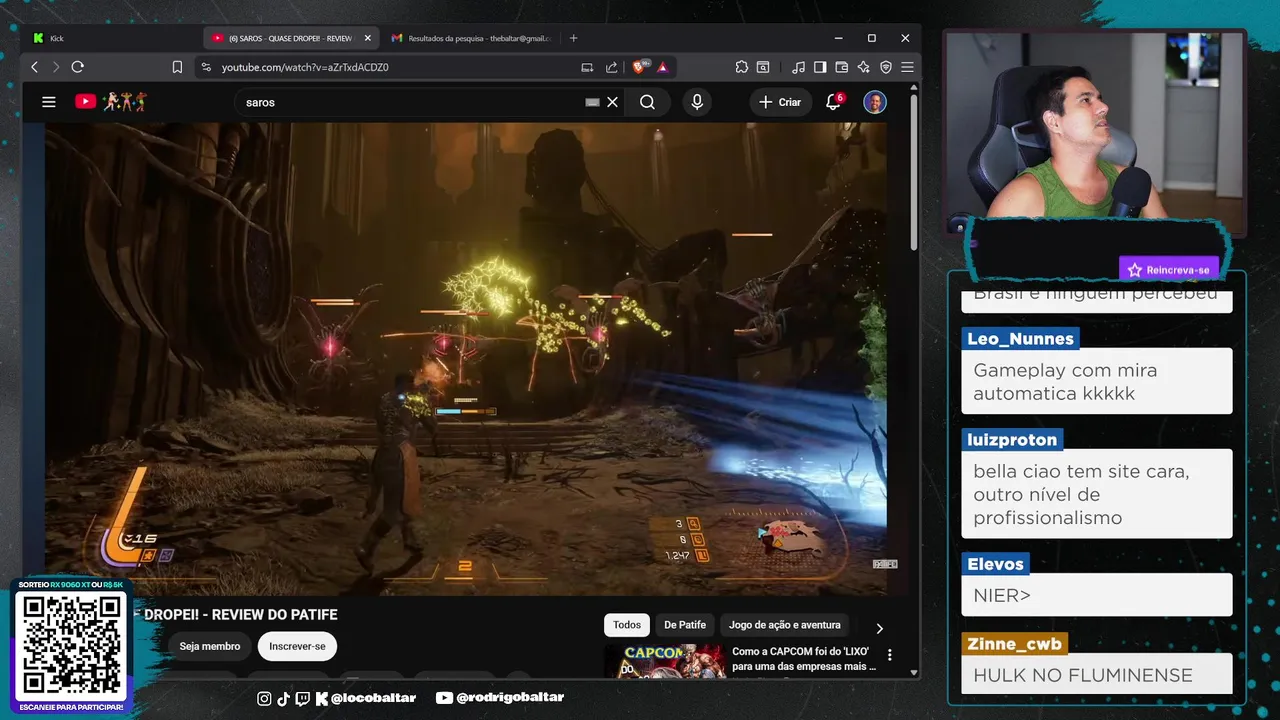Open the YouTube account avatar menu
Screen dimensions: 1280x720
point(875,102)
